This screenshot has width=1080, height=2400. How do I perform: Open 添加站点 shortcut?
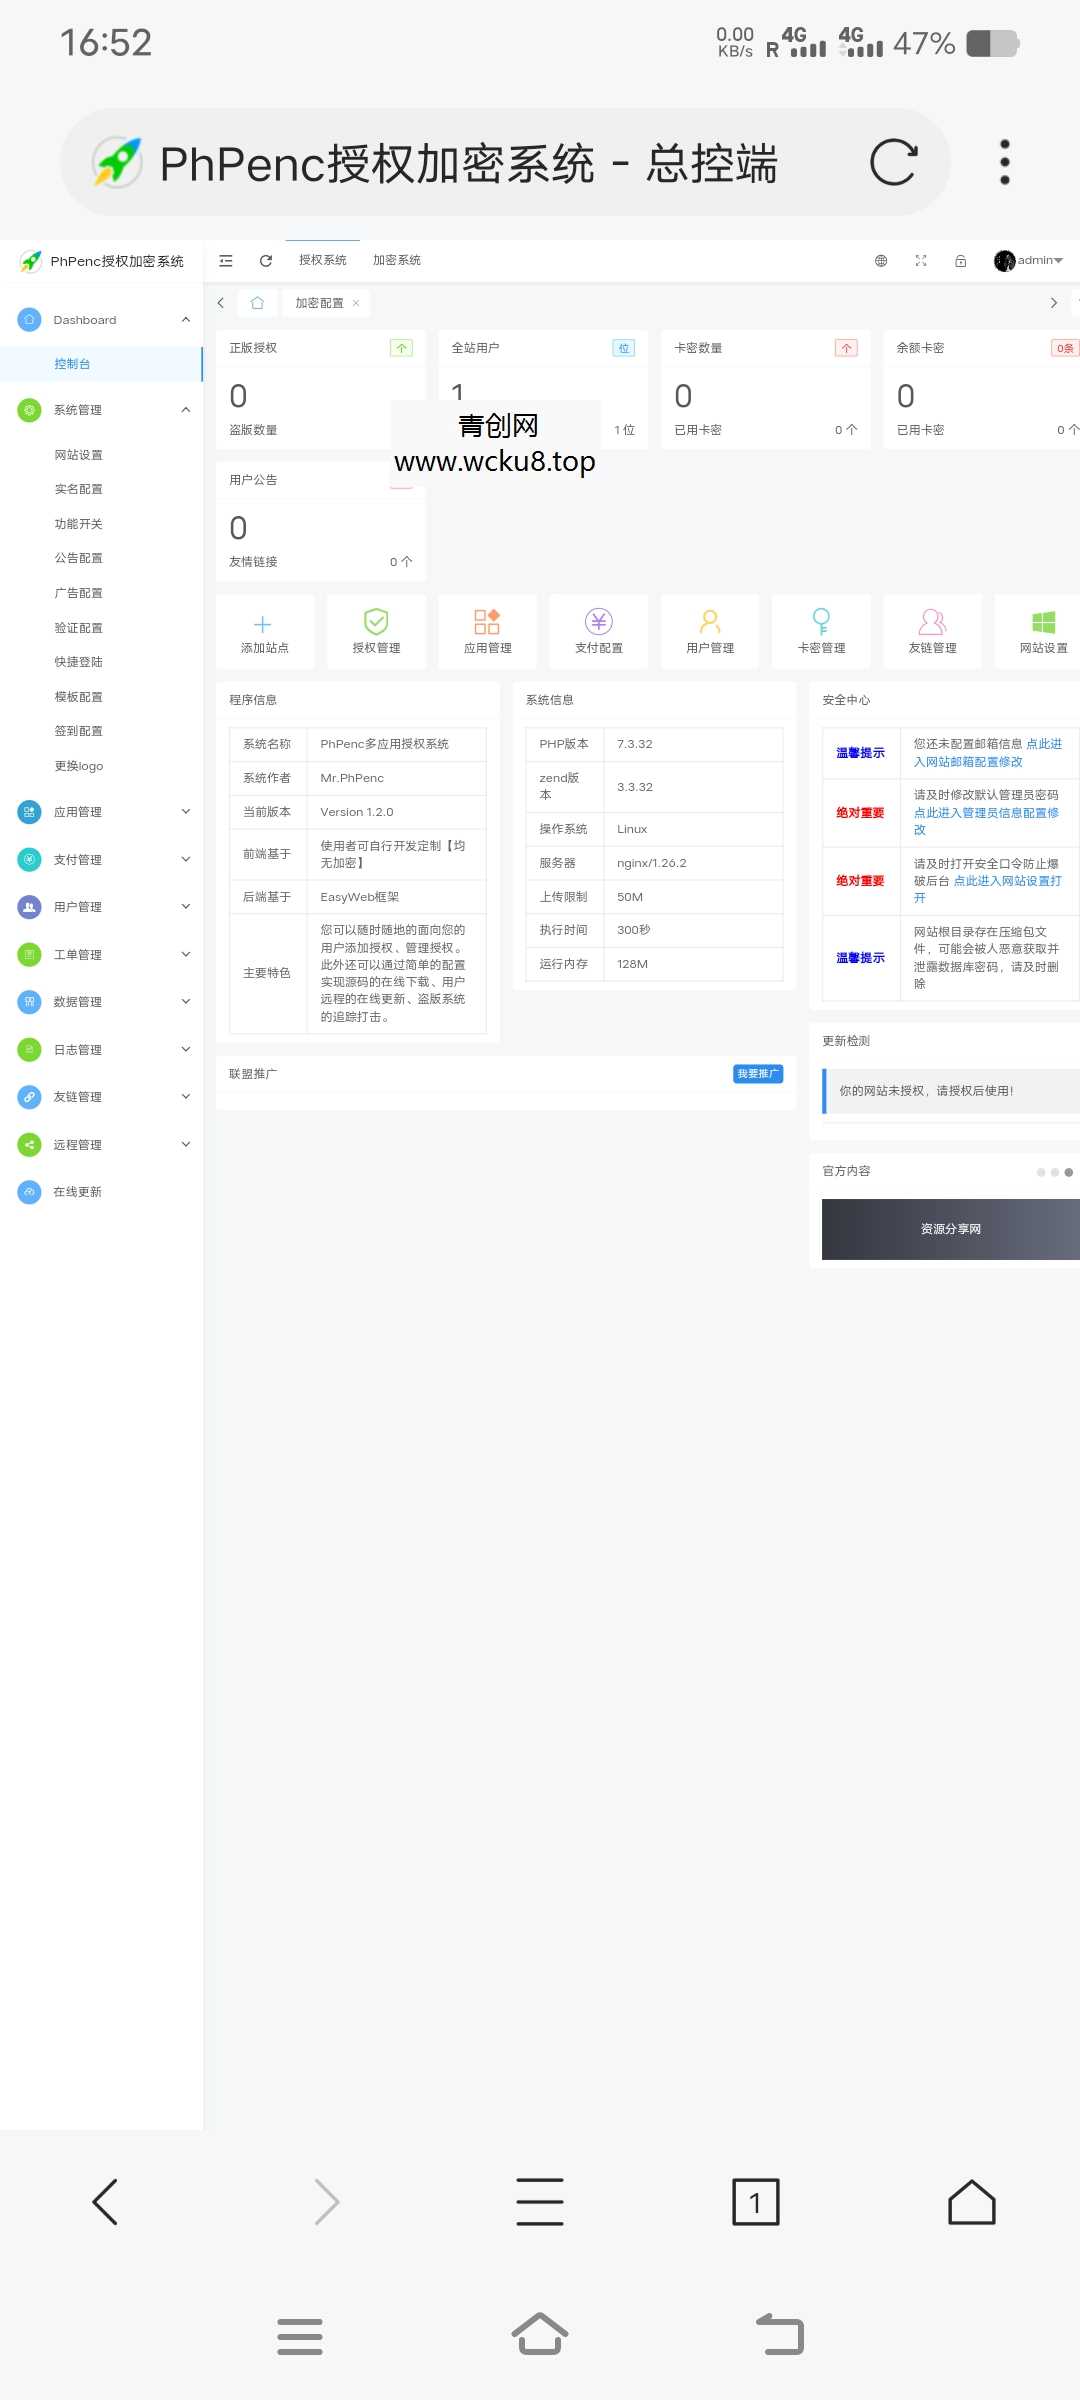[x=265, y=632]
